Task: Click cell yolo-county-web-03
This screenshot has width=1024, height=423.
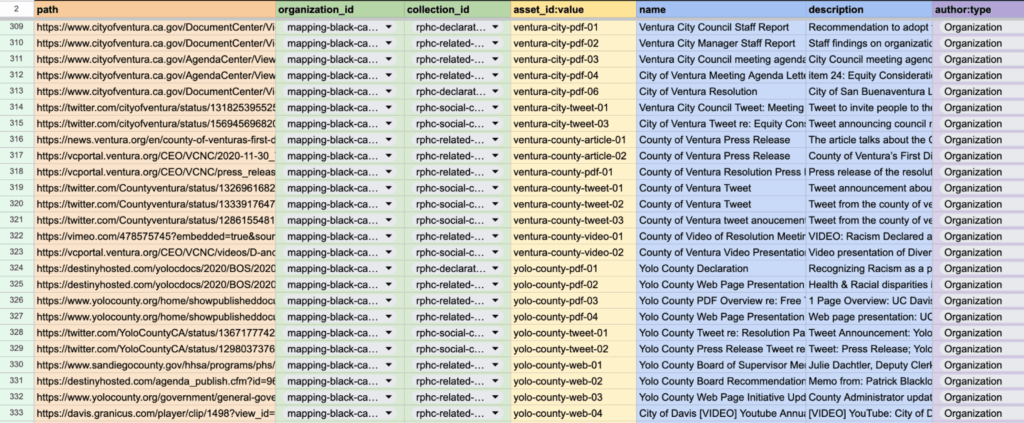Action: pos(573,398)
